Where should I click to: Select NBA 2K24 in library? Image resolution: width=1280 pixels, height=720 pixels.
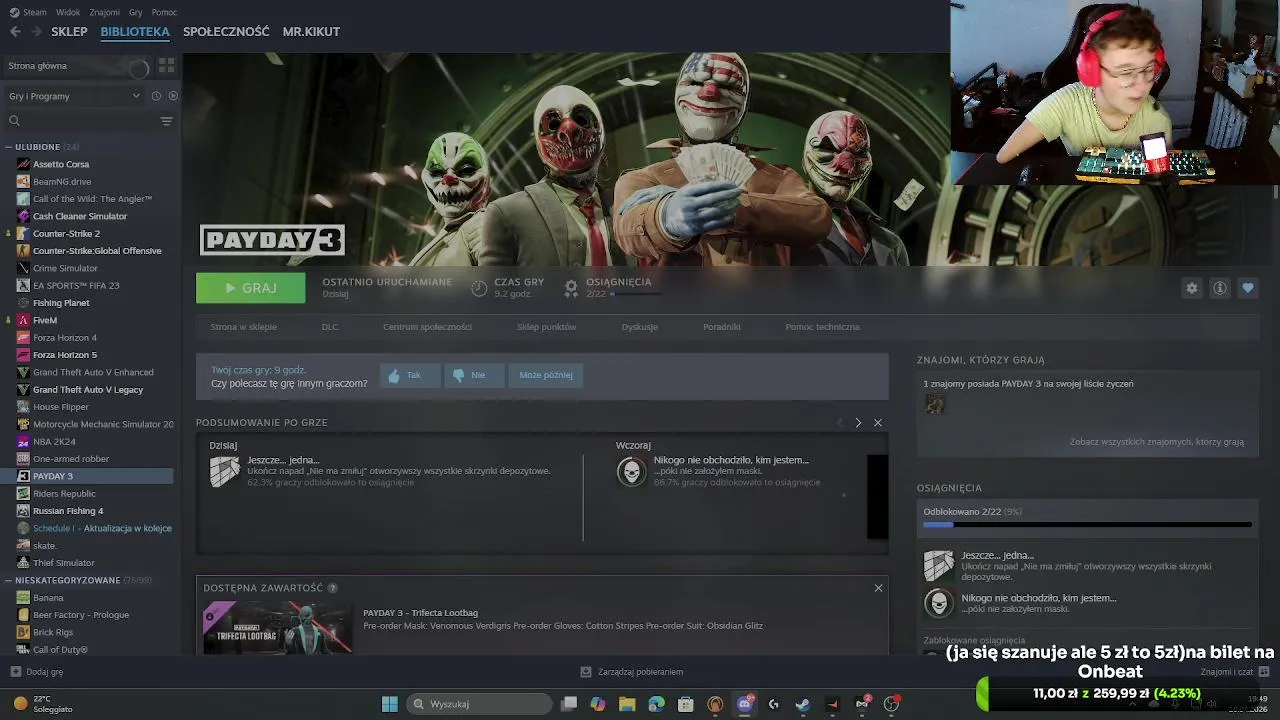[x=54, y=441]
